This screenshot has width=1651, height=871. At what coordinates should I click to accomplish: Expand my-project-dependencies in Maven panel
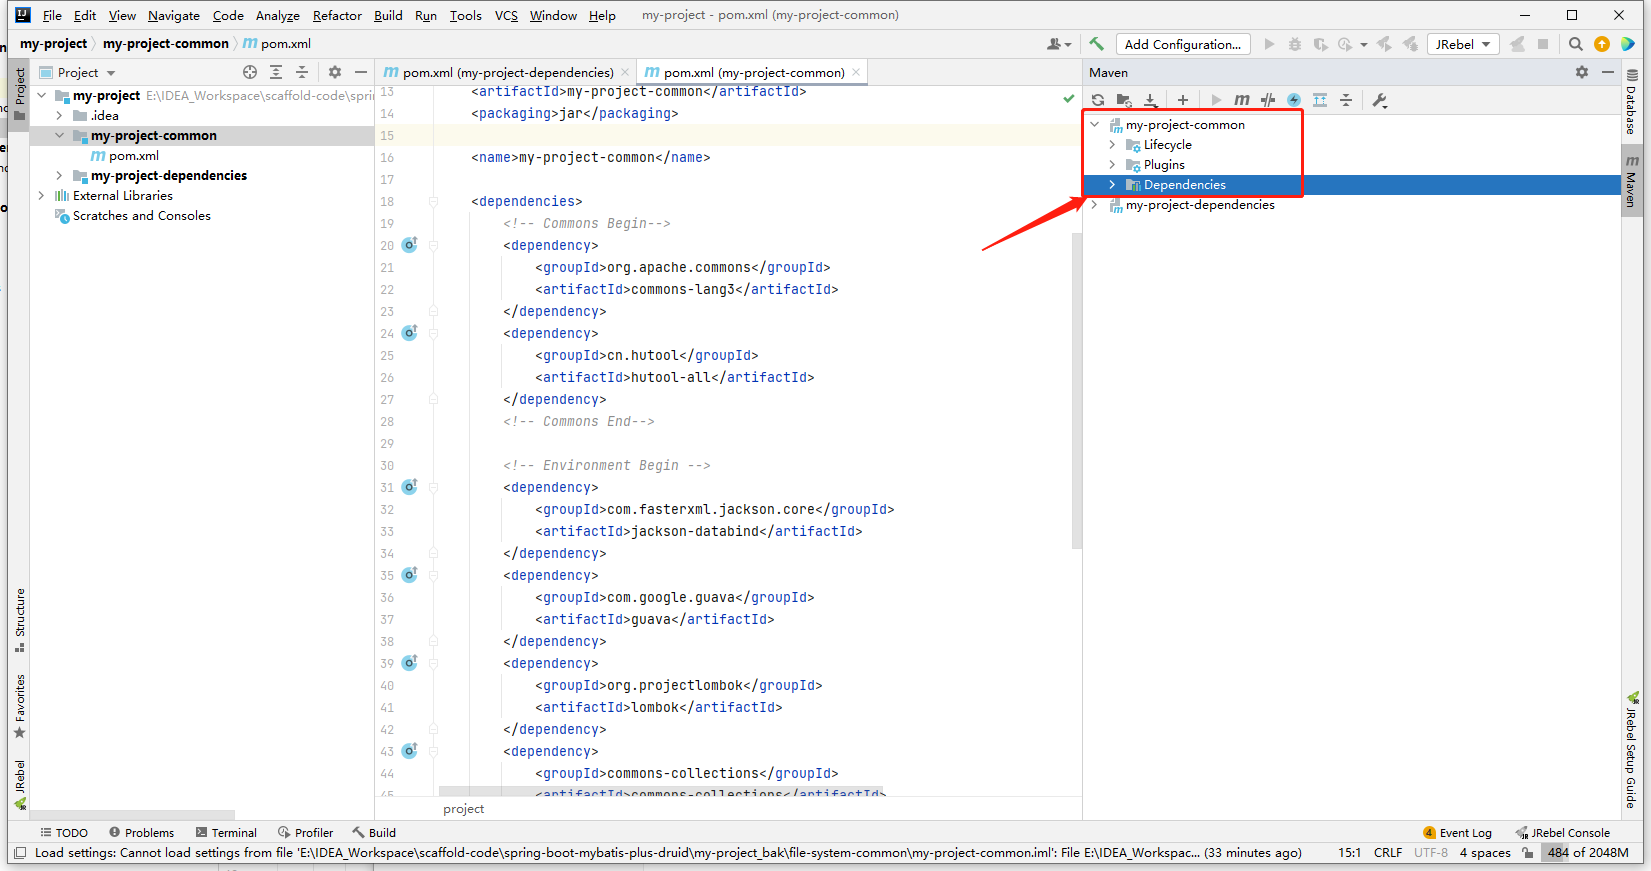1094,205
